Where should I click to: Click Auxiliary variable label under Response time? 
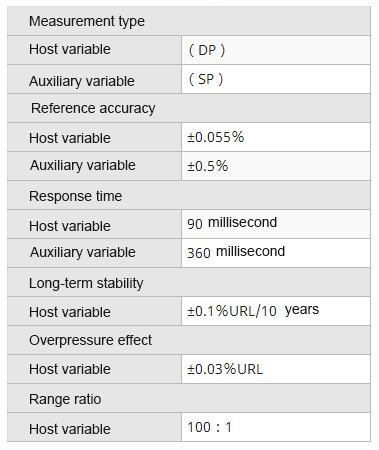click(x=83, y=252)
